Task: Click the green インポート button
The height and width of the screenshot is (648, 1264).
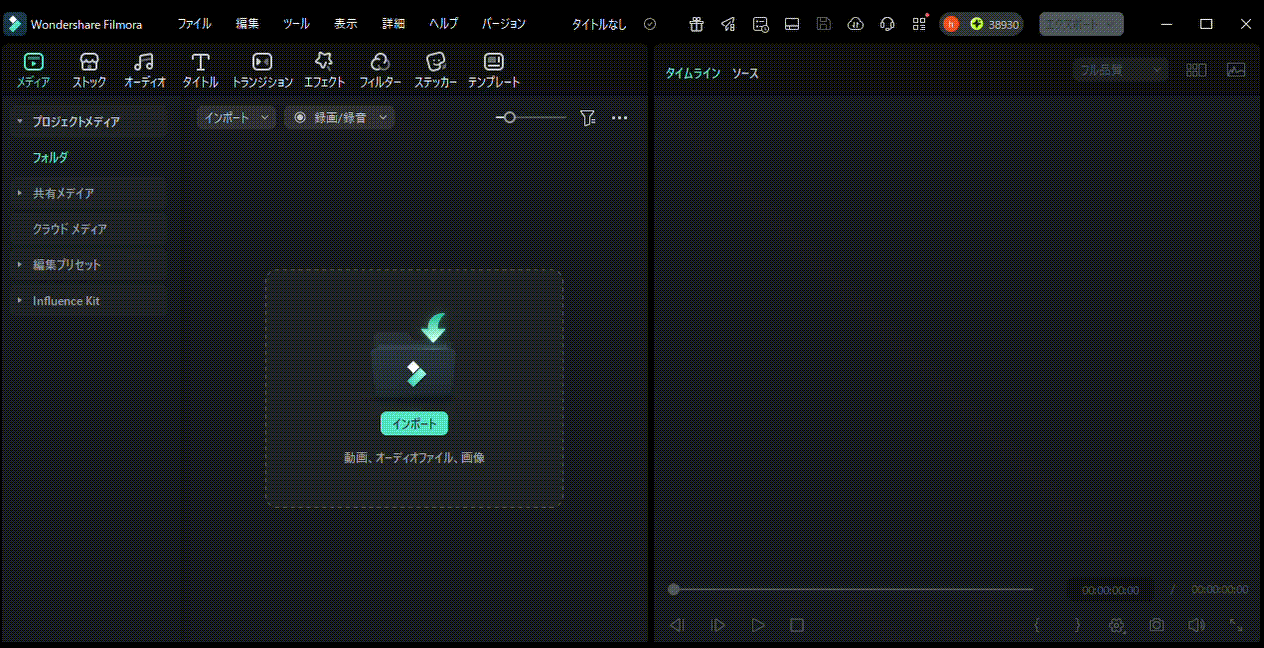Action: [414, 424]
